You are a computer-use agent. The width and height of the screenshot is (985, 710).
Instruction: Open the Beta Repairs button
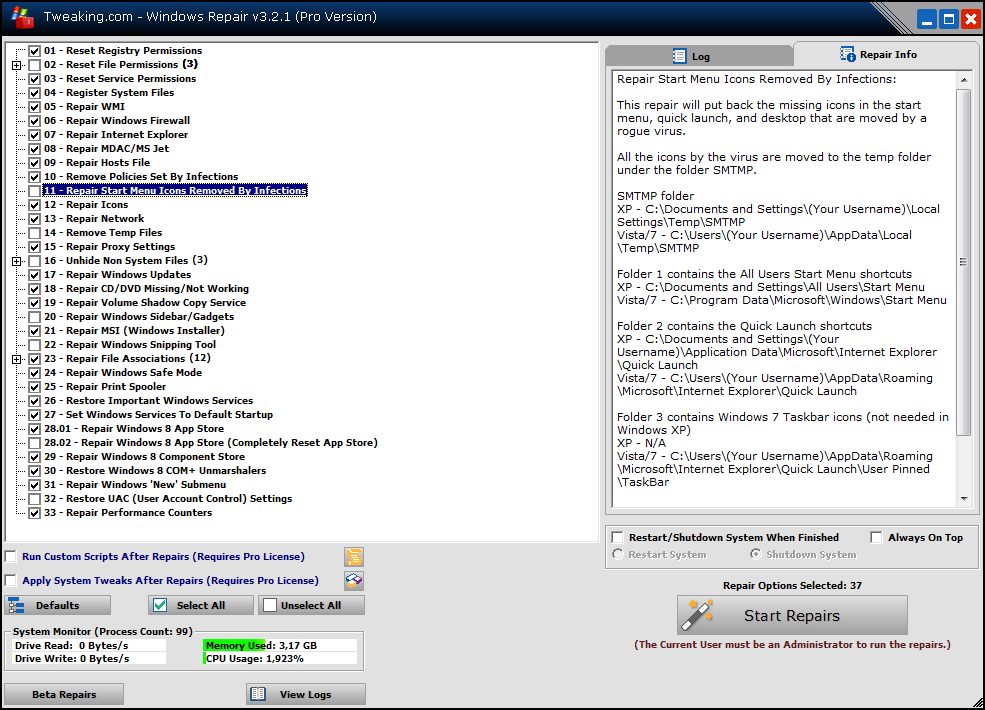(x=64, y=694)
